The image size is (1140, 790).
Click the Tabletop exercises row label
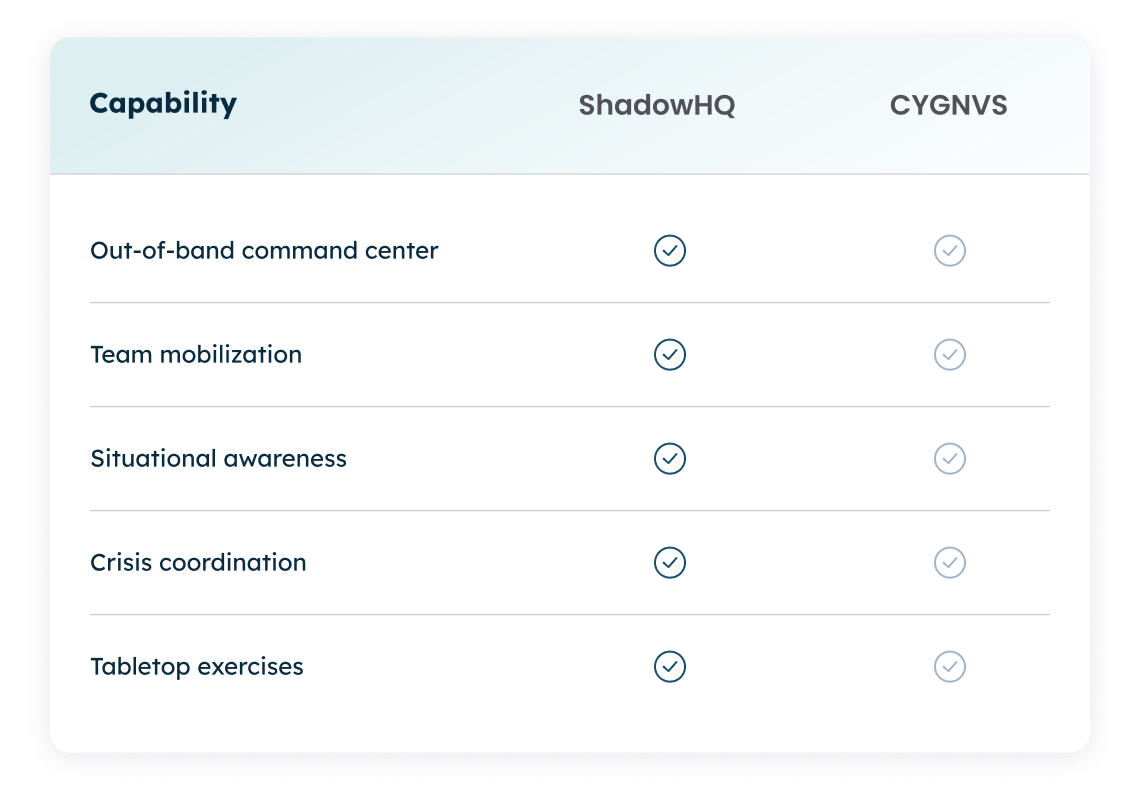pos(197,667)
